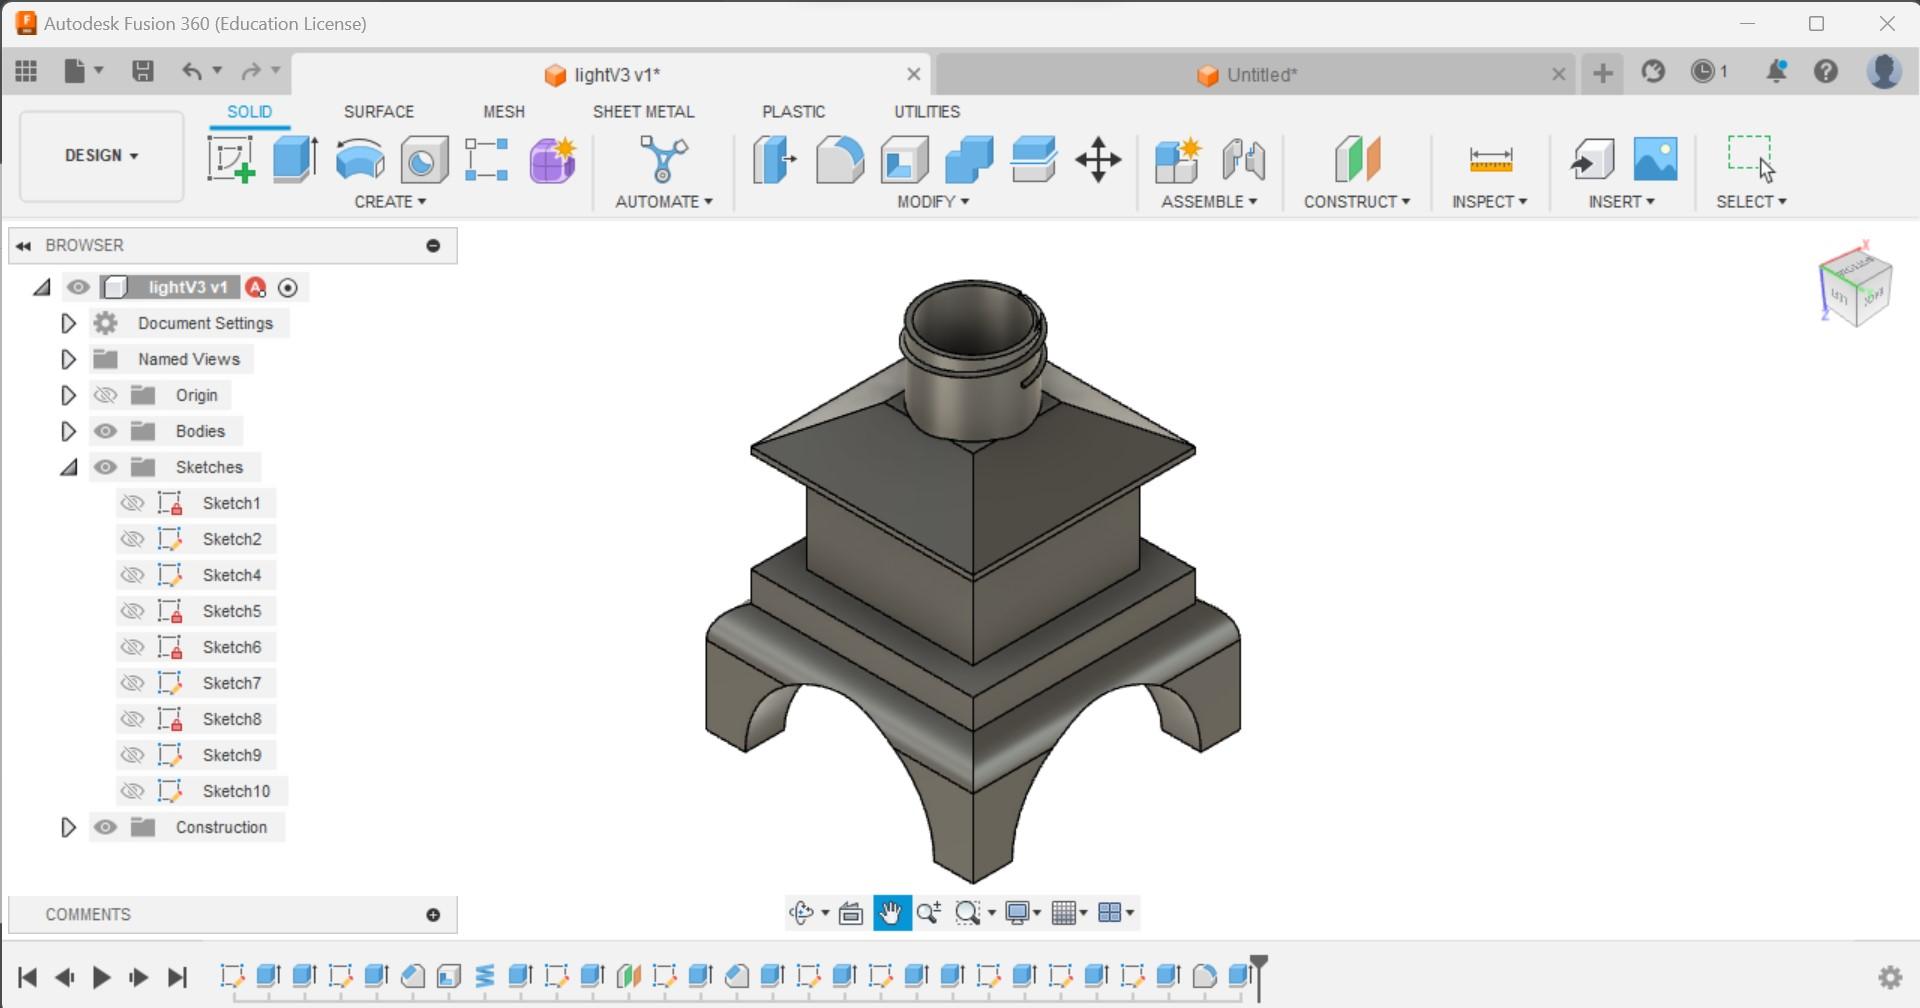The width and height of the screenshot is (1920, 1008).
Task: Open the CREATE dropdown menu
Action: (390, 202)
